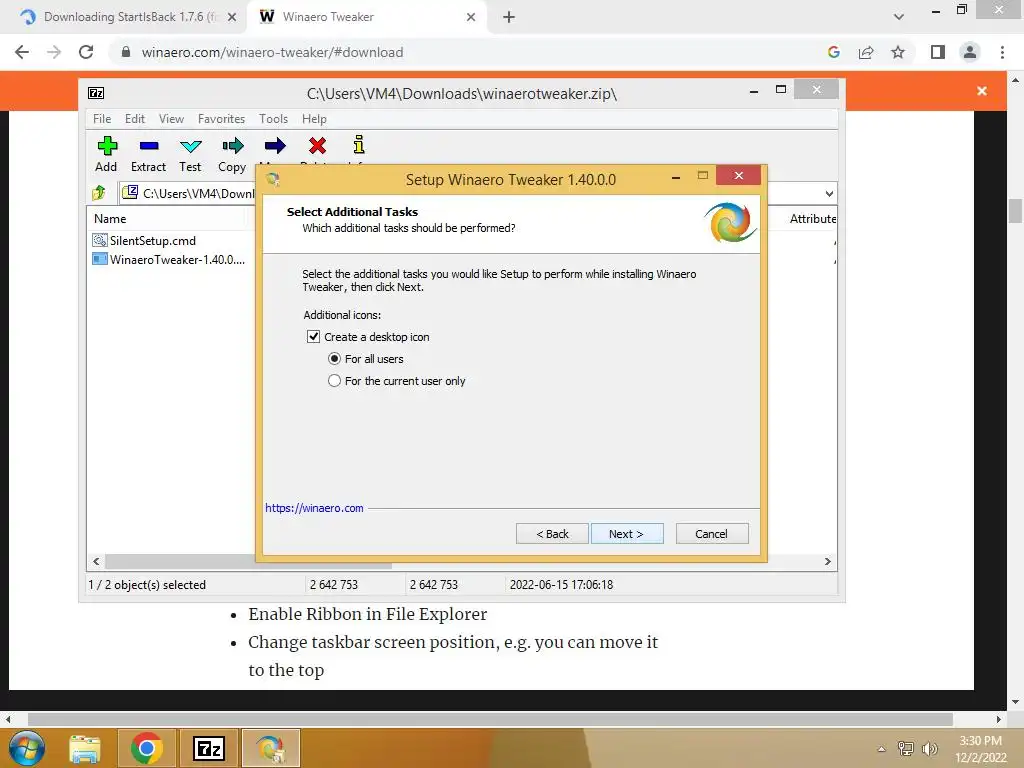Switch to Winaero Setup from the taskbar

tap(271, 748)
